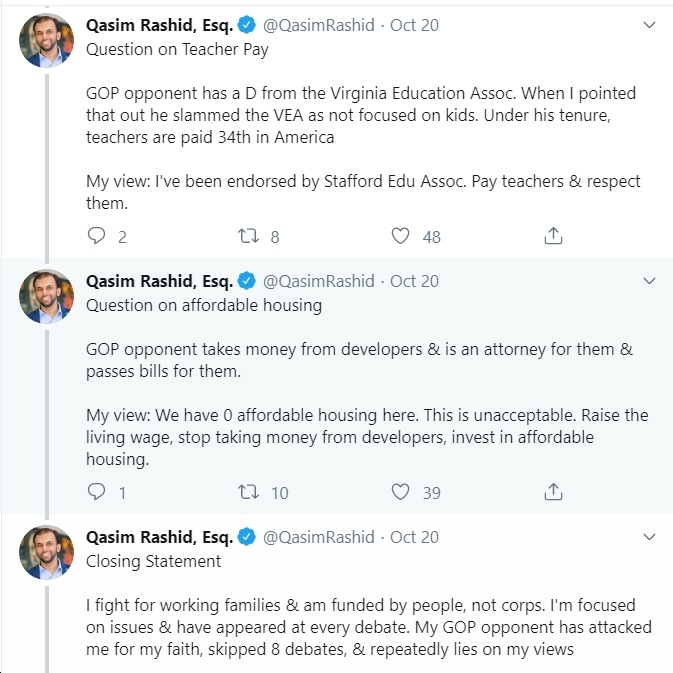Like the Teacher Pay tweet

(400, 236)
